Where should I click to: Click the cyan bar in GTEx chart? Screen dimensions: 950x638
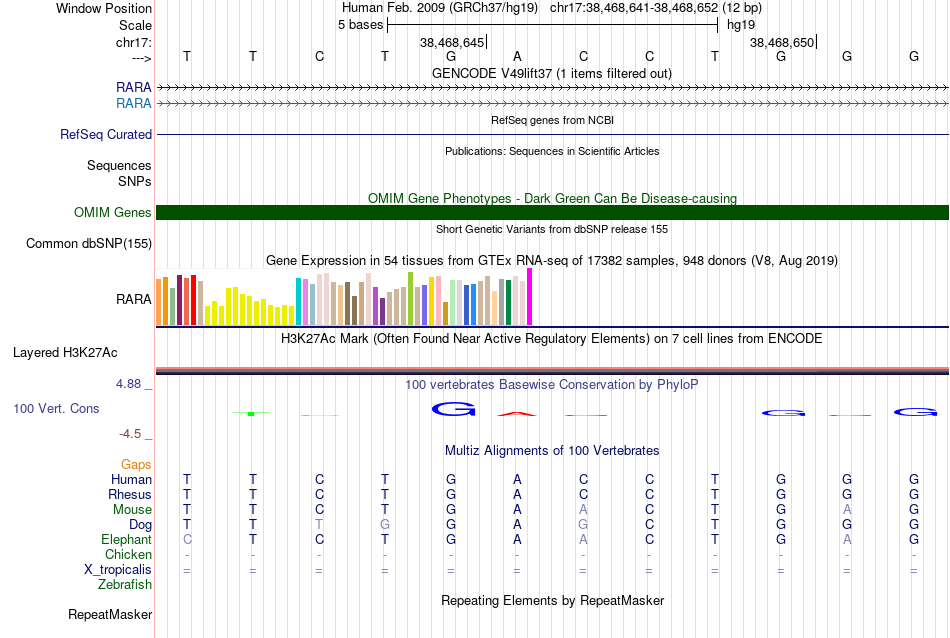(298, 302)
